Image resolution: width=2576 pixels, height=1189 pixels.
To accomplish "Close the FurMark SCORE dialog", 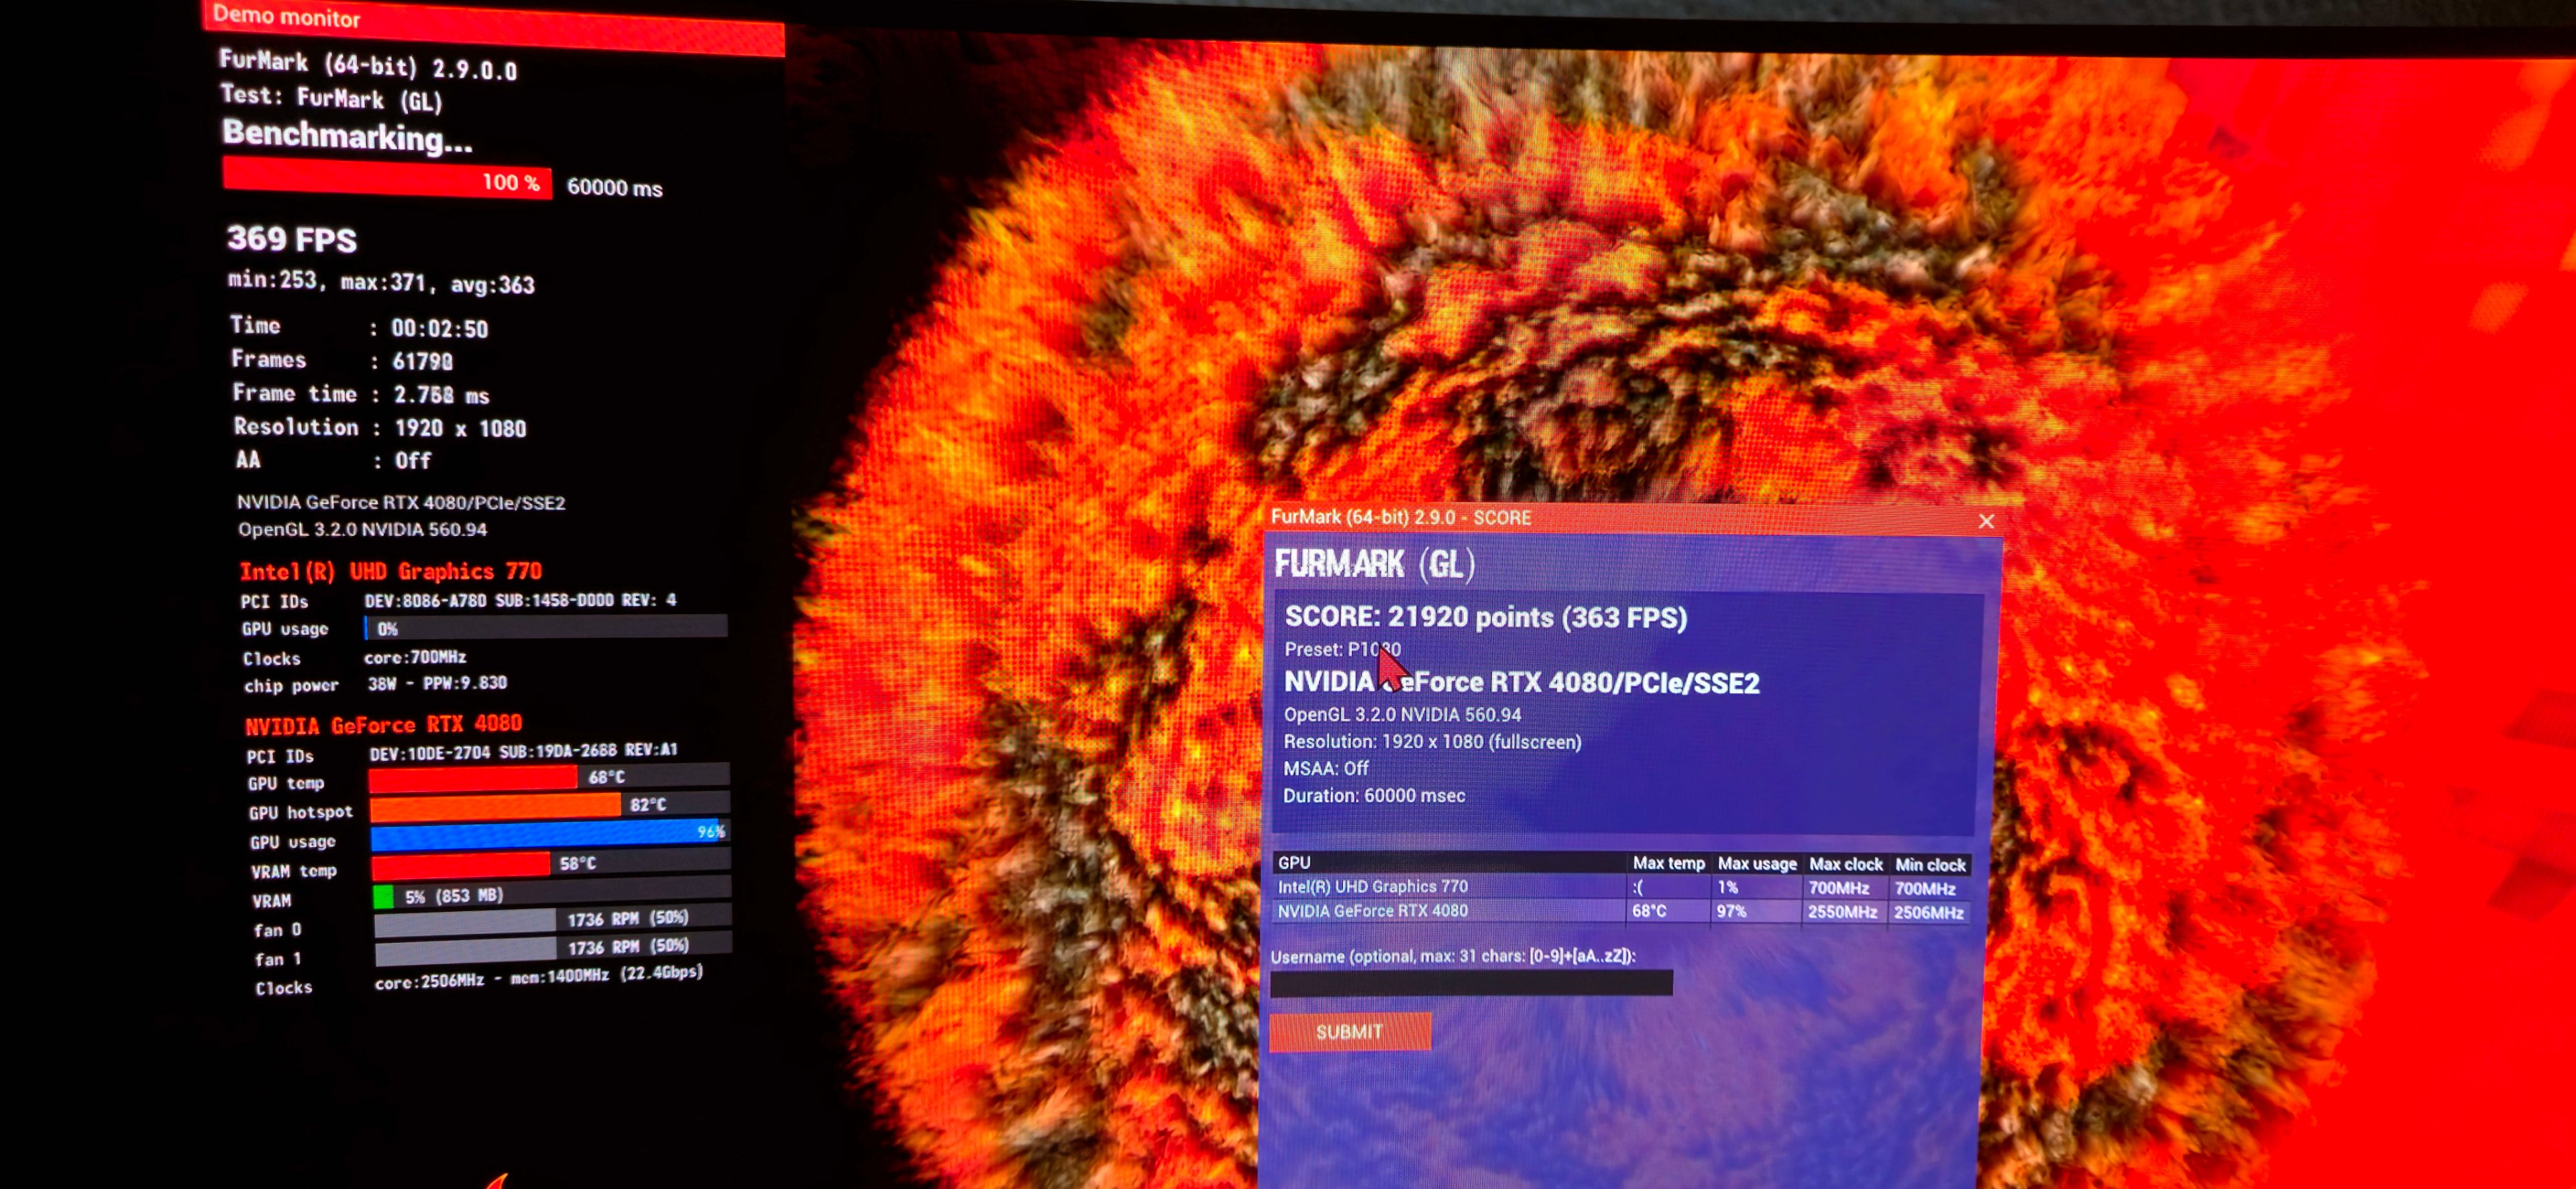I will (x=1986, y=521).
